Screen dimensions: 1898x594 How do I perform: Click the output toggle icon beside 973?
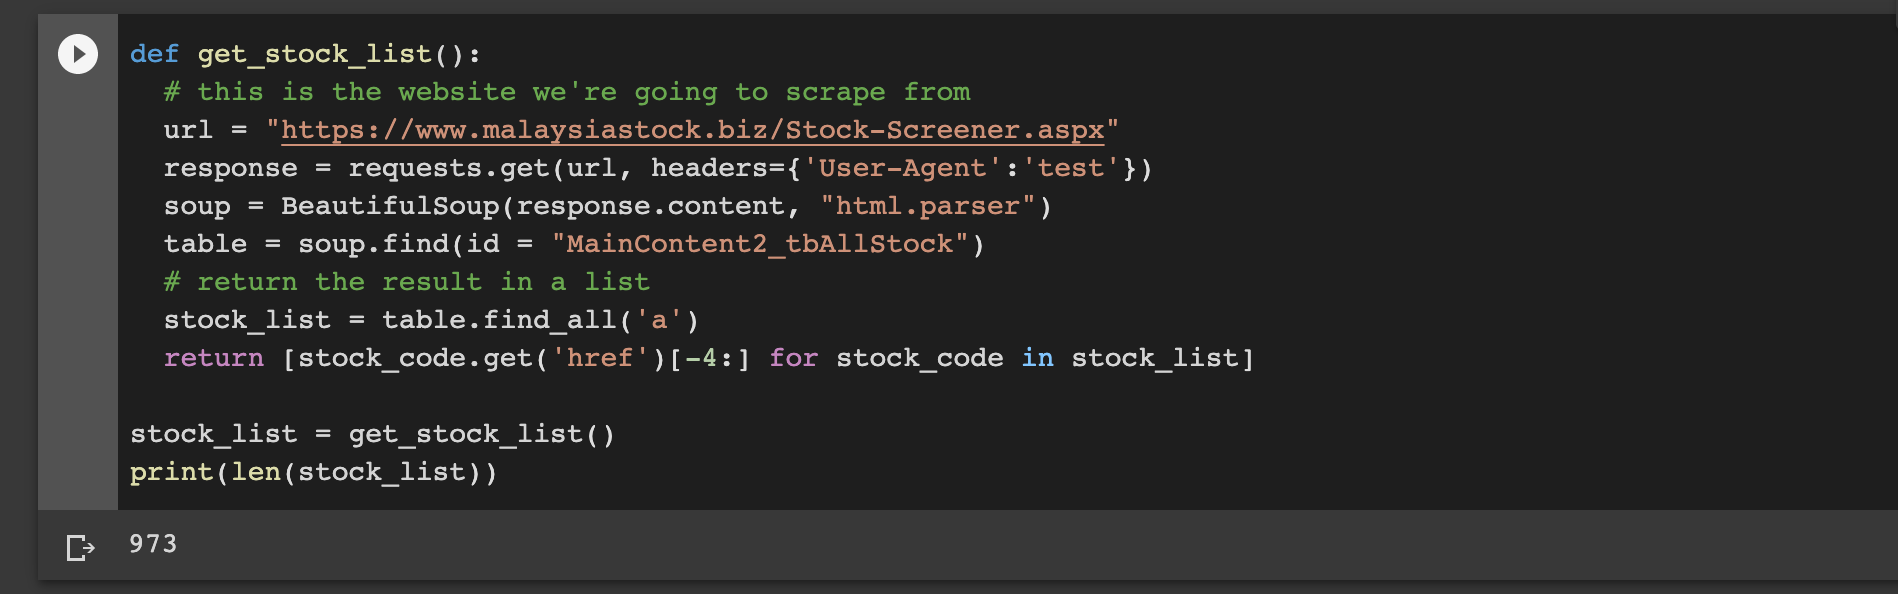tap(80, 547)
